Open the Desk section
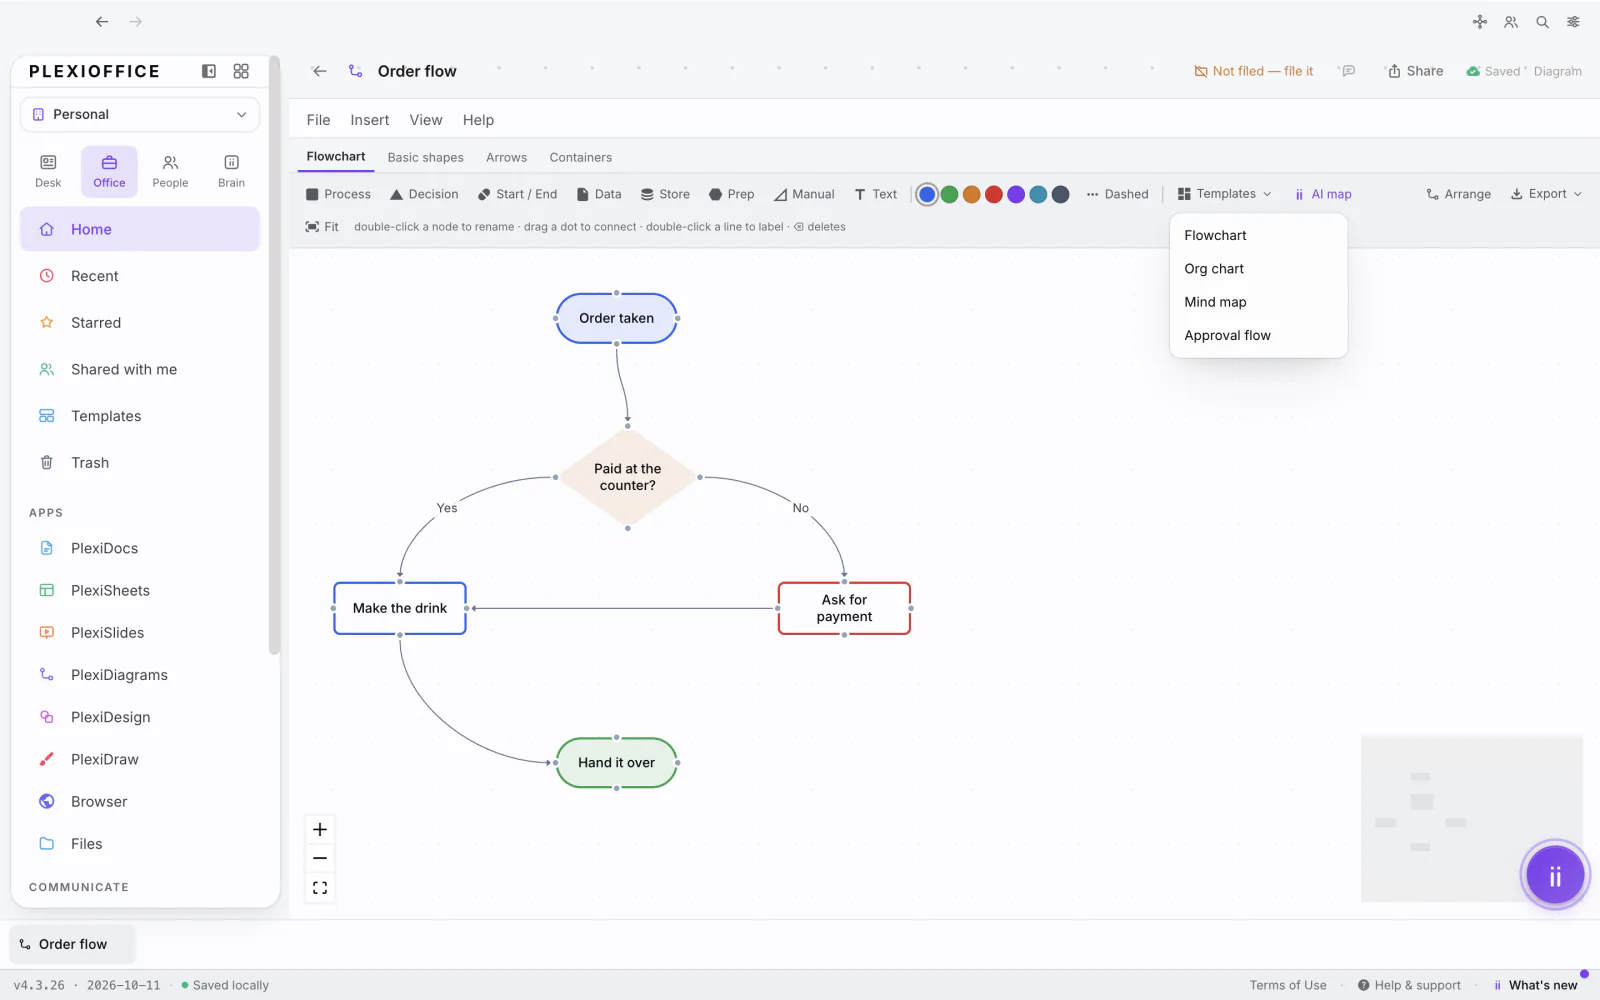1600x1000 pixels. [48, 171]
